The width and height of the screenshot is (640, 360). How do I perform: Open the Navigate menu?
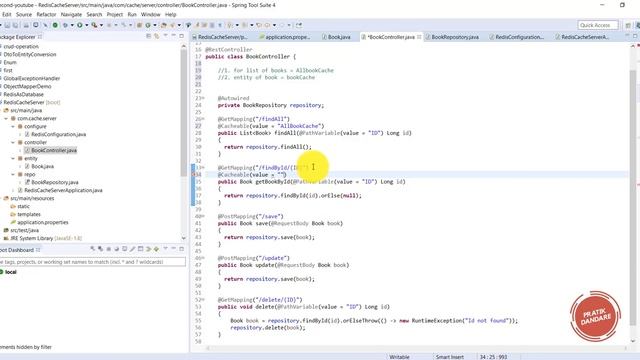71,14
